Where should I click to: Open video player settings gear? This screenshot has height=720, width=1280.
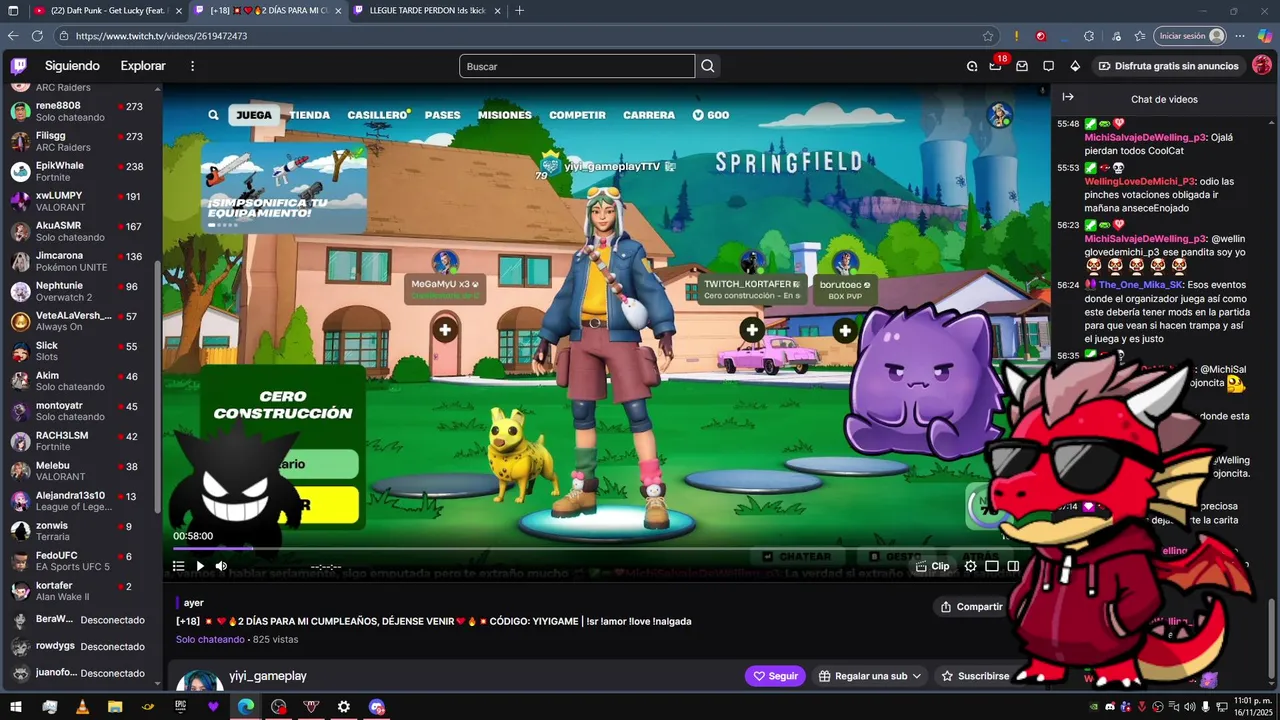coord(970,566)
